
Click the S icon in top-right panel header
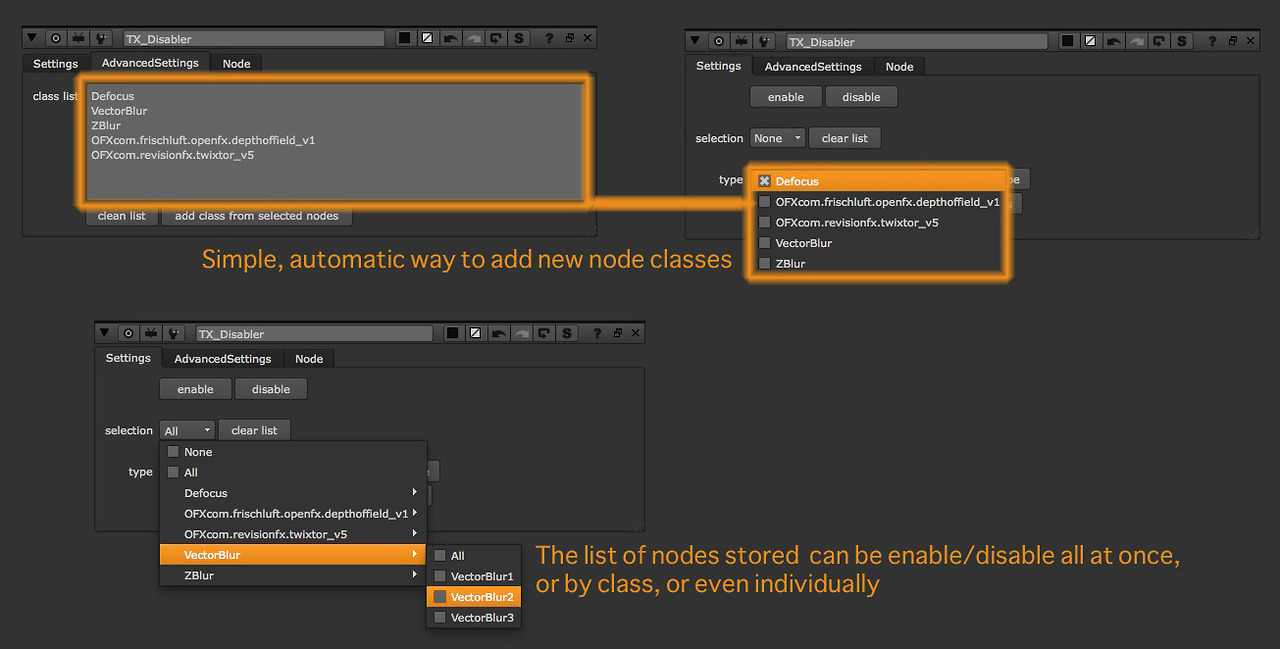point(1182,41)
